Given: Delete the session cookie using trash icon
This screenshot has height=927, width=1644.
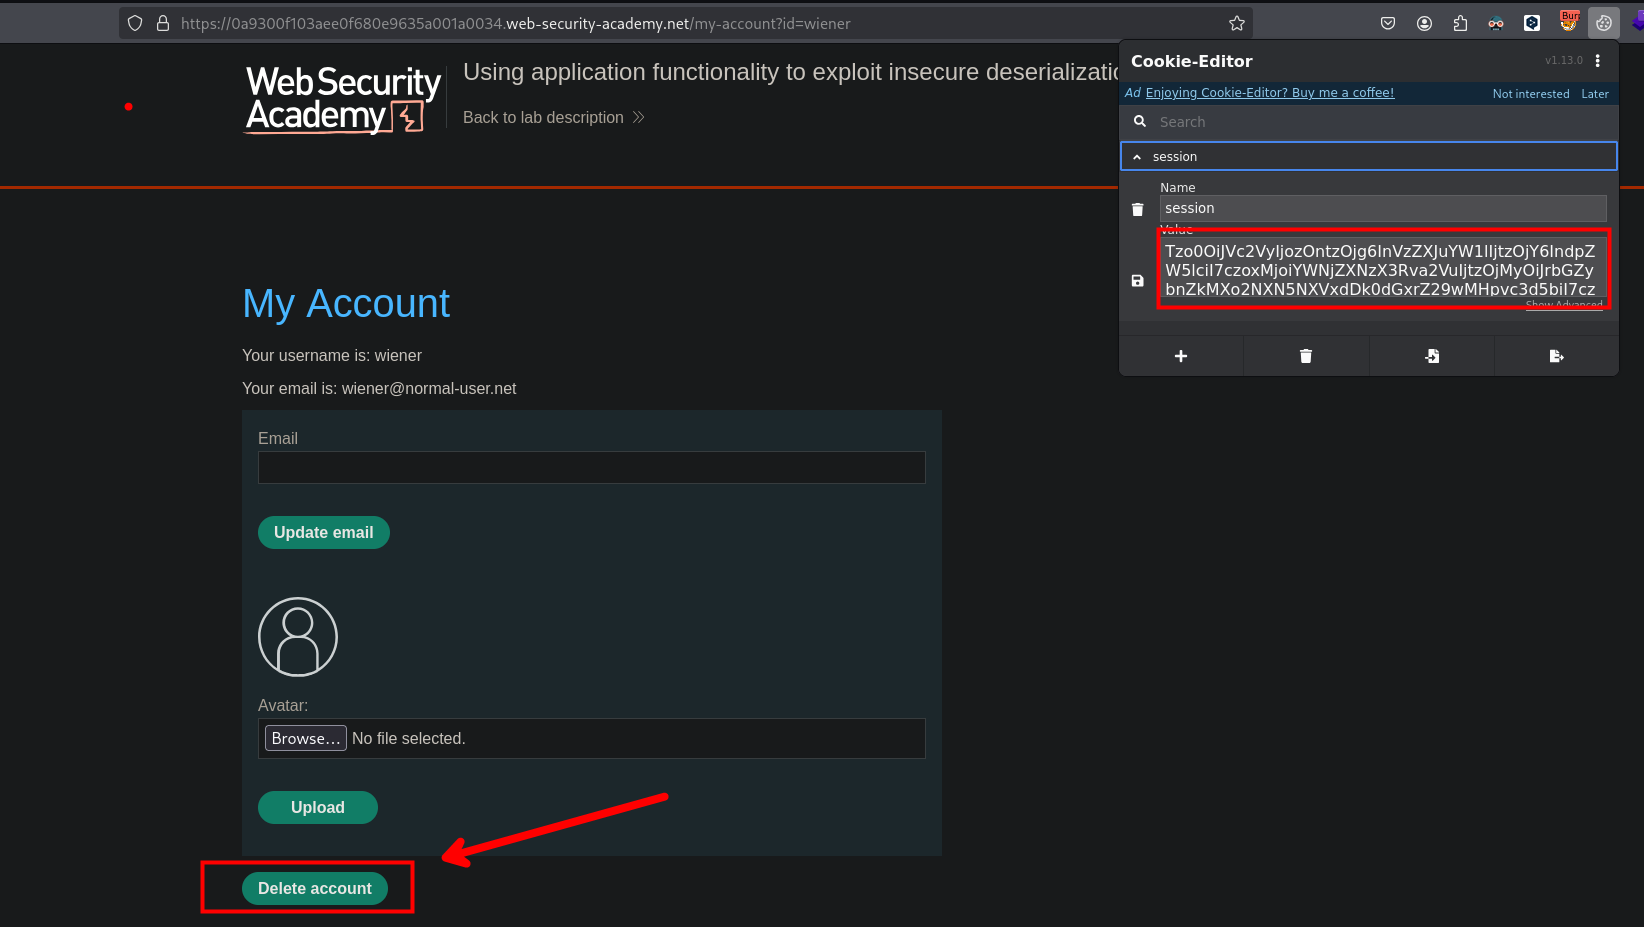Looking at the screenshot, I should 1137,209.
